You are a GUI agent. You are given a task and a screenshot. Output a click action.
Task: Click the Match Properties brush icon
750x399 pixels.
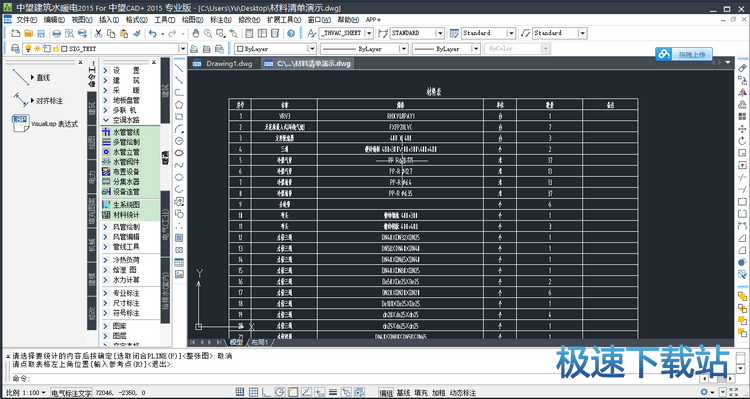tap(137, 33)
